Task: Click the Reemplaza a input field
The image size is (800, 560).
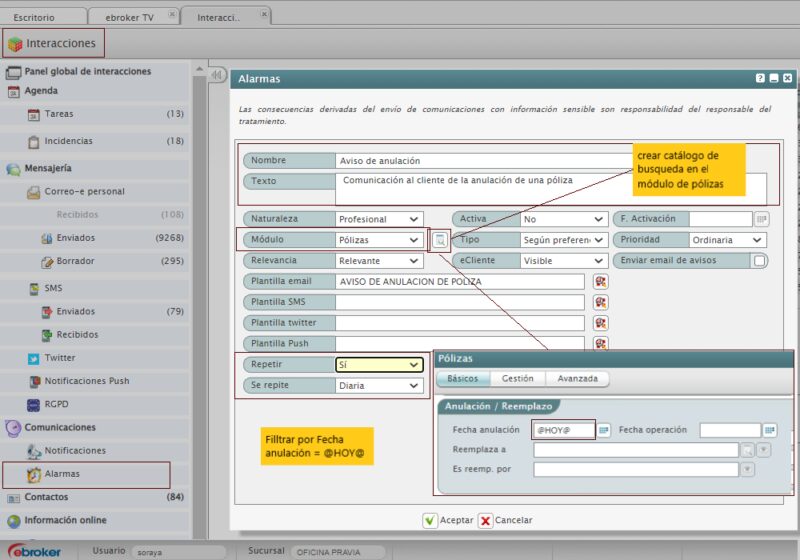Action: 636,450
